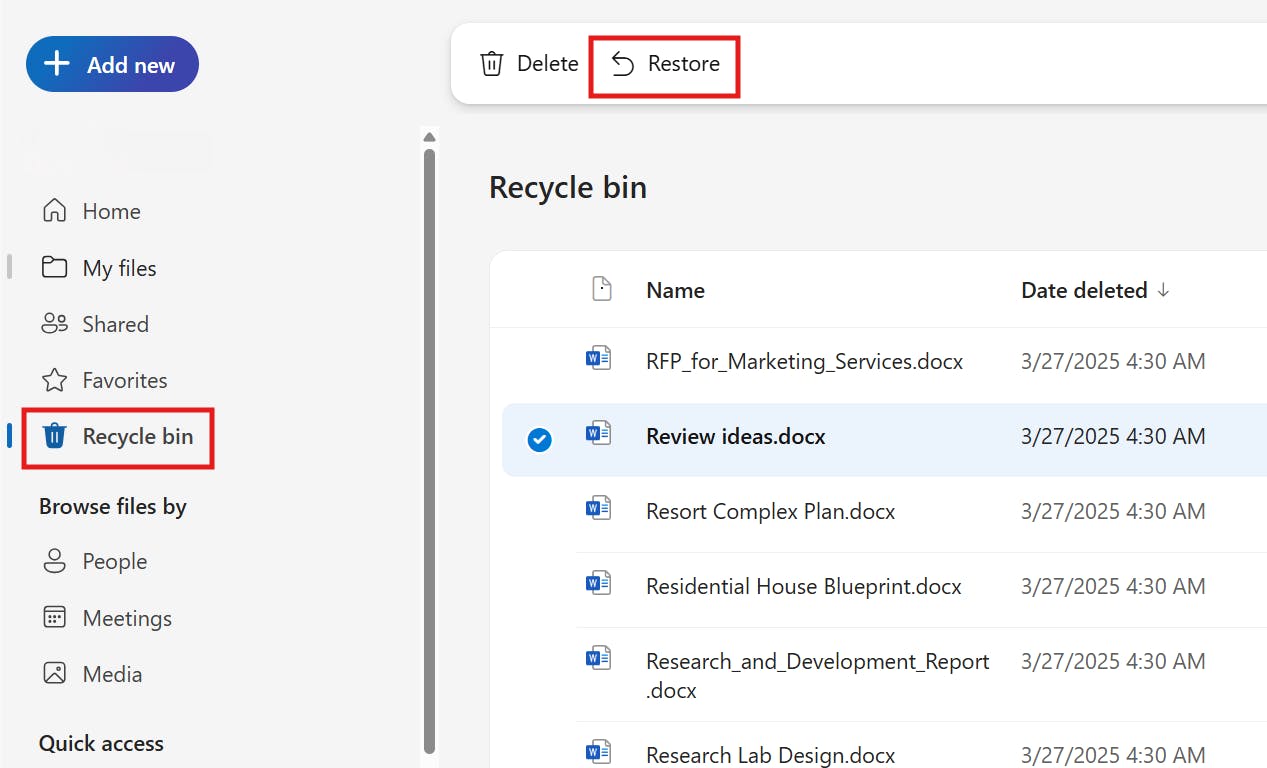Click the trash can icon beside Delete

click(491, 64)
